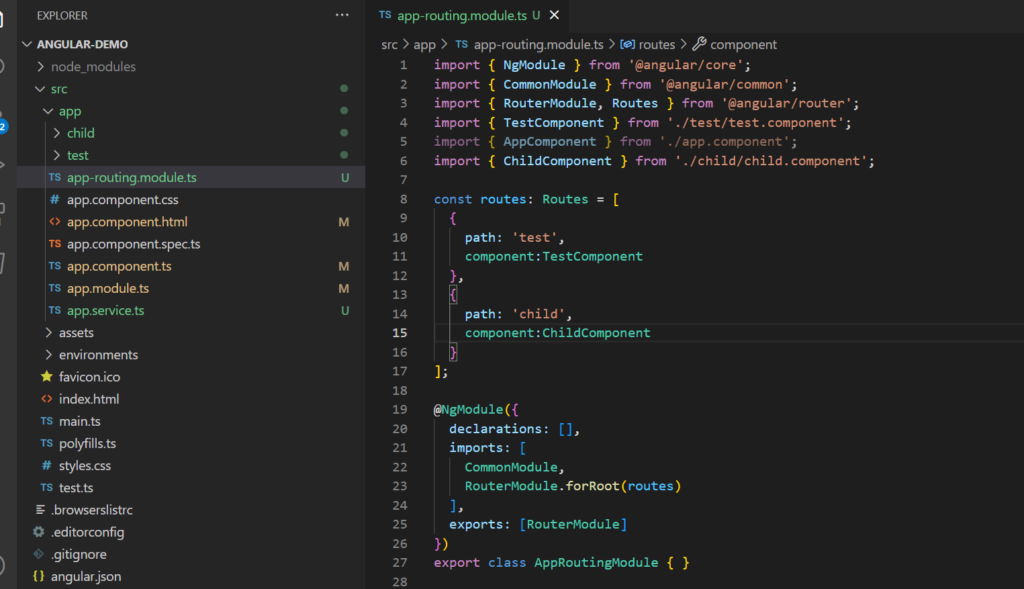Click the EXPLORER panel title
The image size is (1024, 589).
point(62,16)
